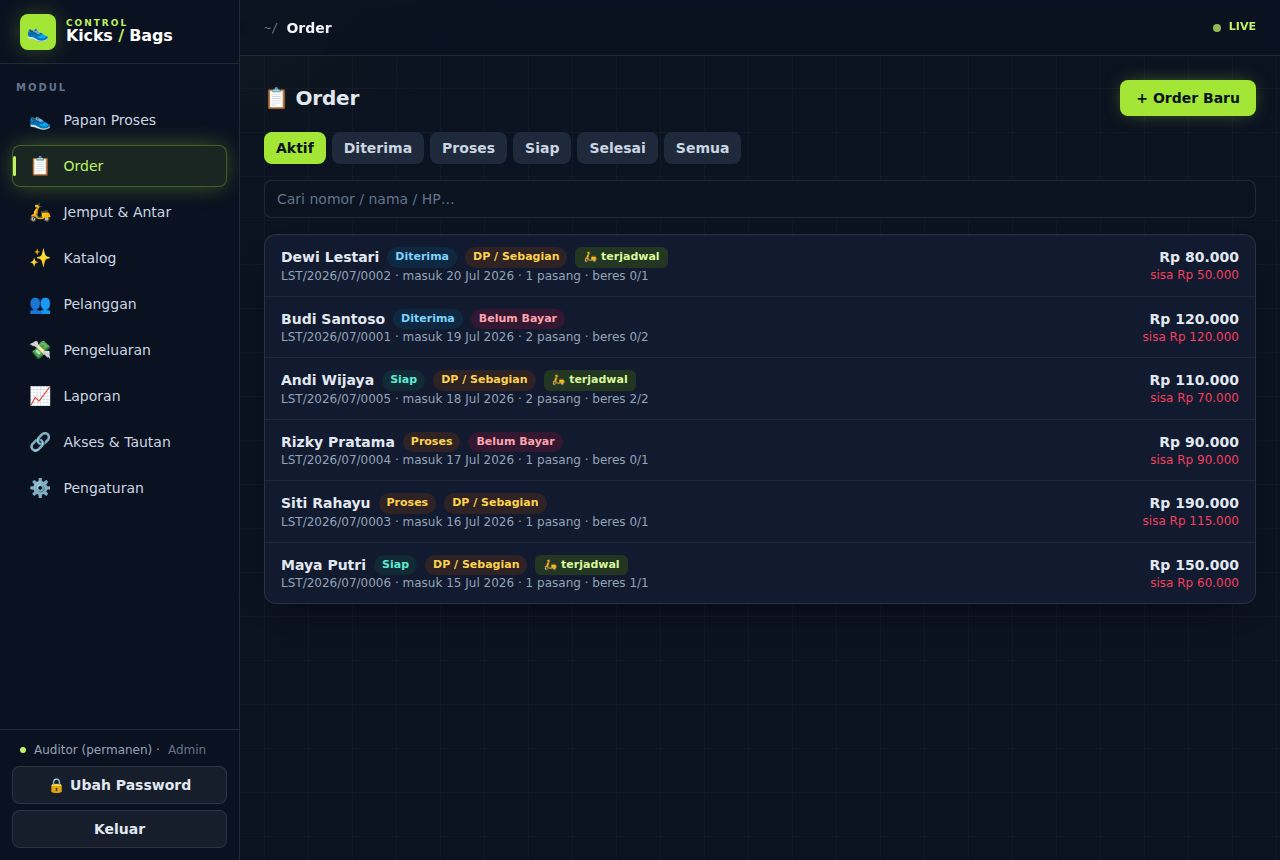
Task: Click the Pengeluaran money icon
Action: [x=40, y=350]
